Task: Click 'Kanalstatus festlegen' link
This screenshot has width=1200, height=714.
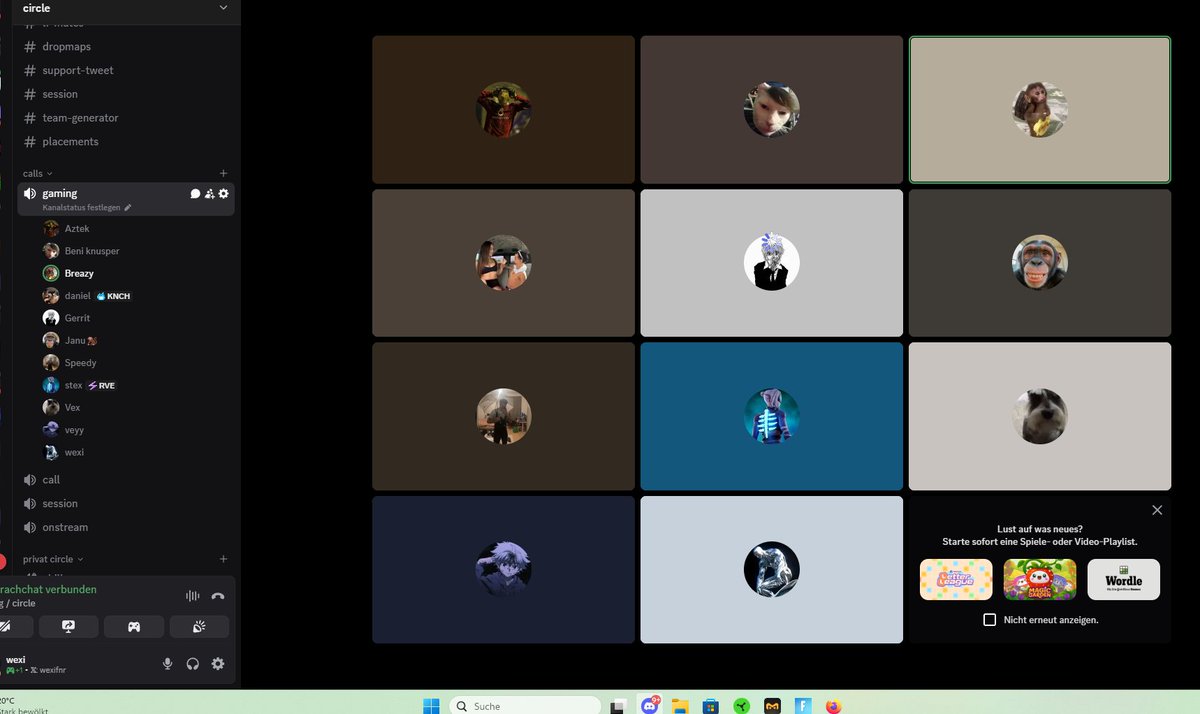Action: tap(81, 208)
